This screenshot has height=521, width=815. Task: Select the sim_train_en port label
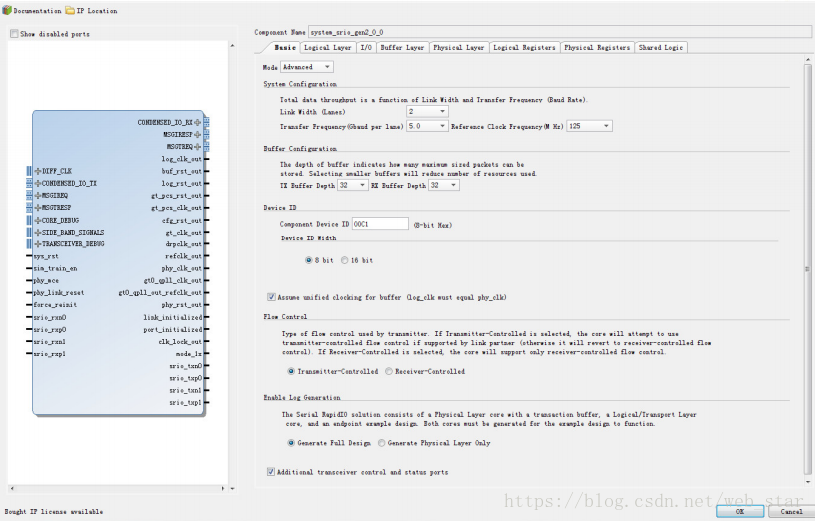[55, 268]
